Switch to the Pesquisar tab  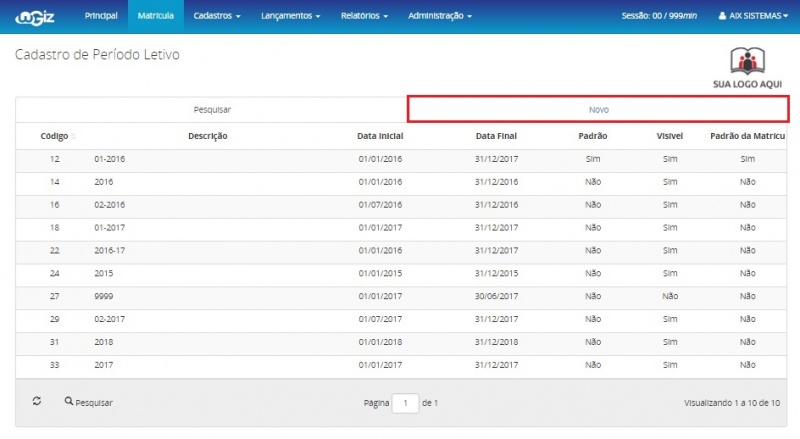(x=211, y=109)
